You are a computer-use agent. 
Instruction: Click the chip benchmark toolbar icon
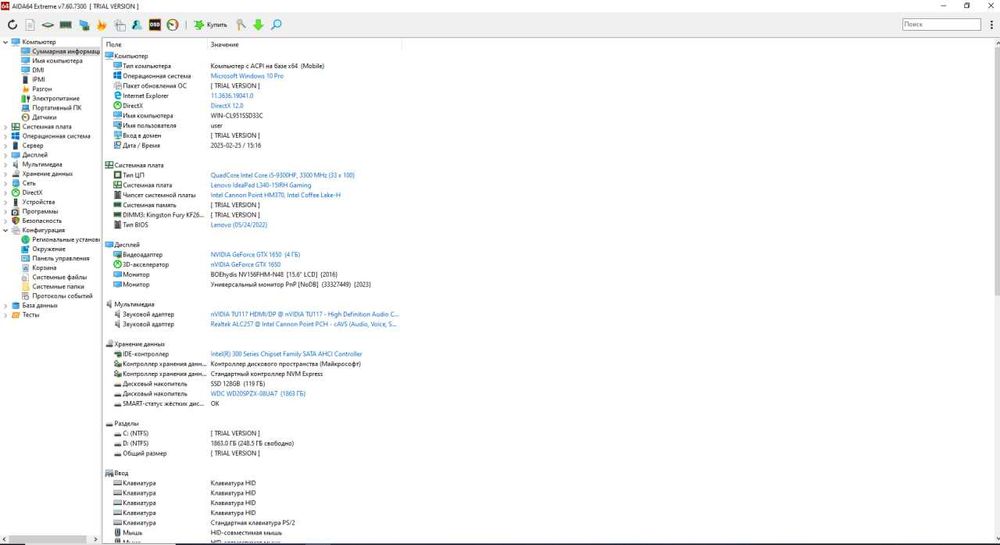48,25
